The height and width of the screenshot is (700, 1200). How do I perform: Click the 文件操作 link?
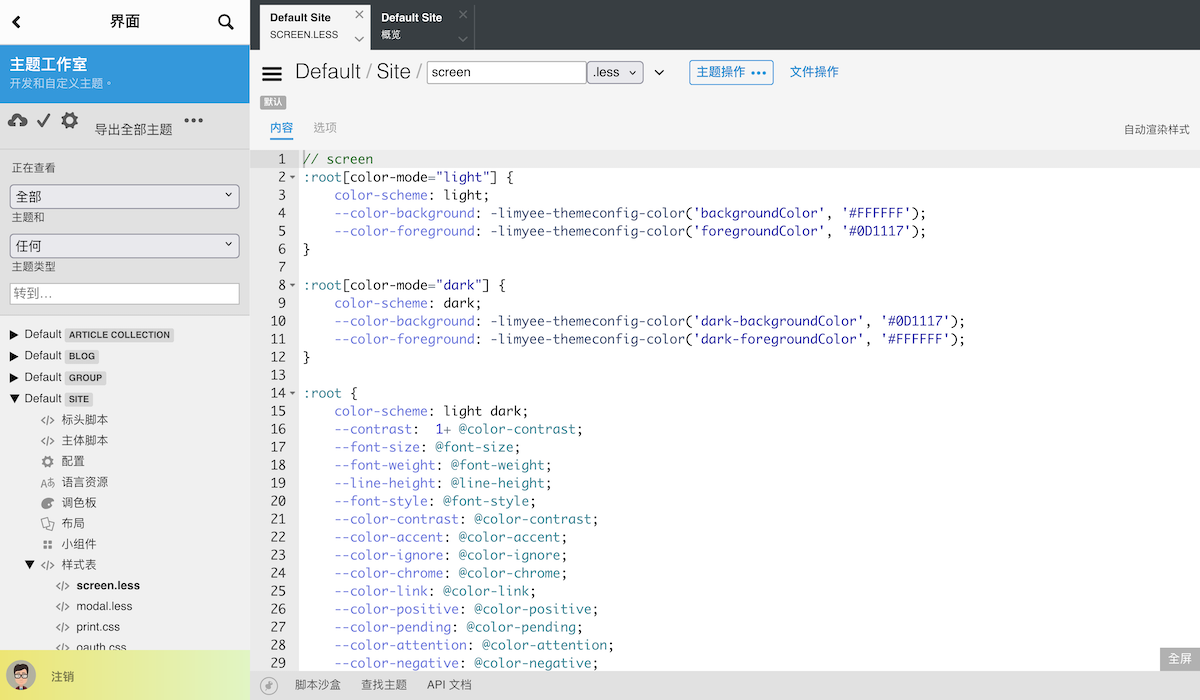(x=814, y=72)
